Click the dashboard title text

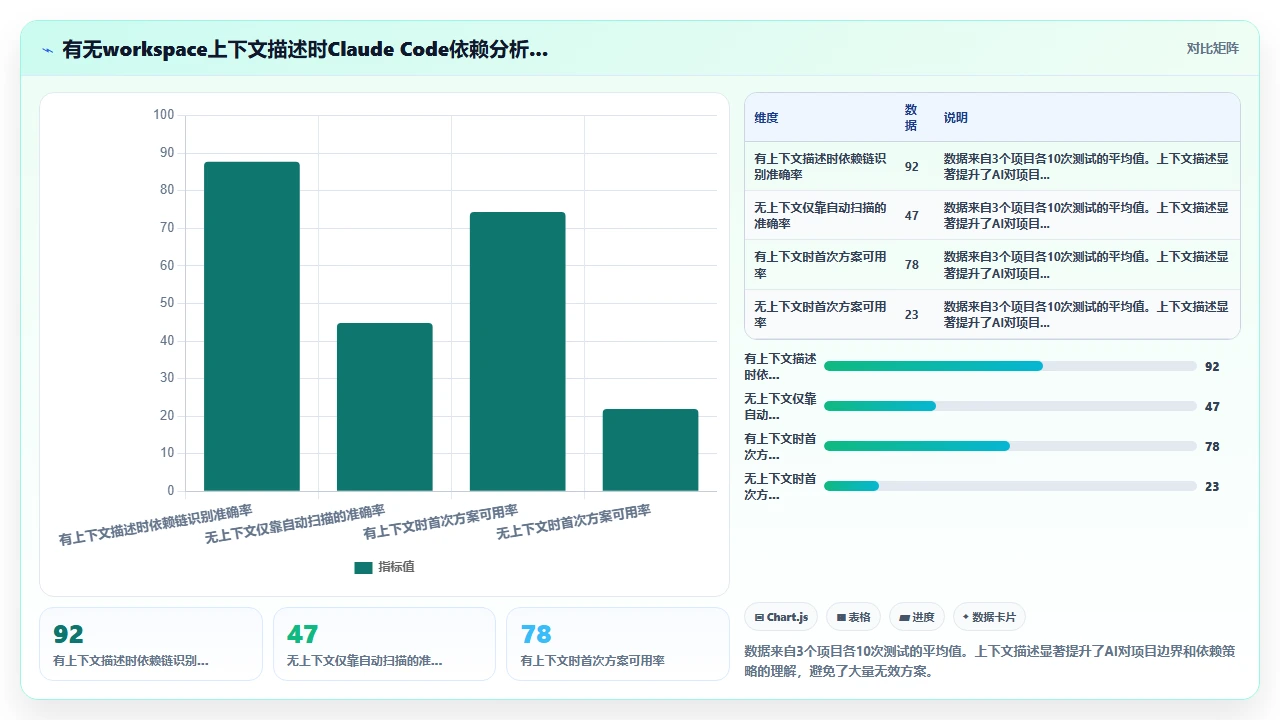305,49
